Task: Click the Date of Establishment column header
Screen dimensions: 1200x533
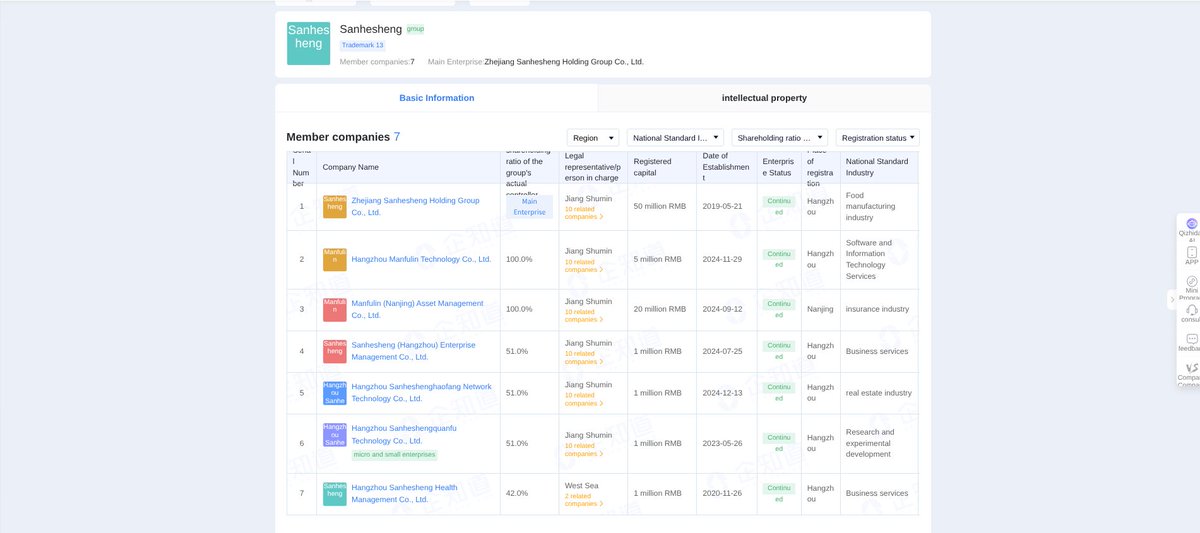Action: coord(729,167)
